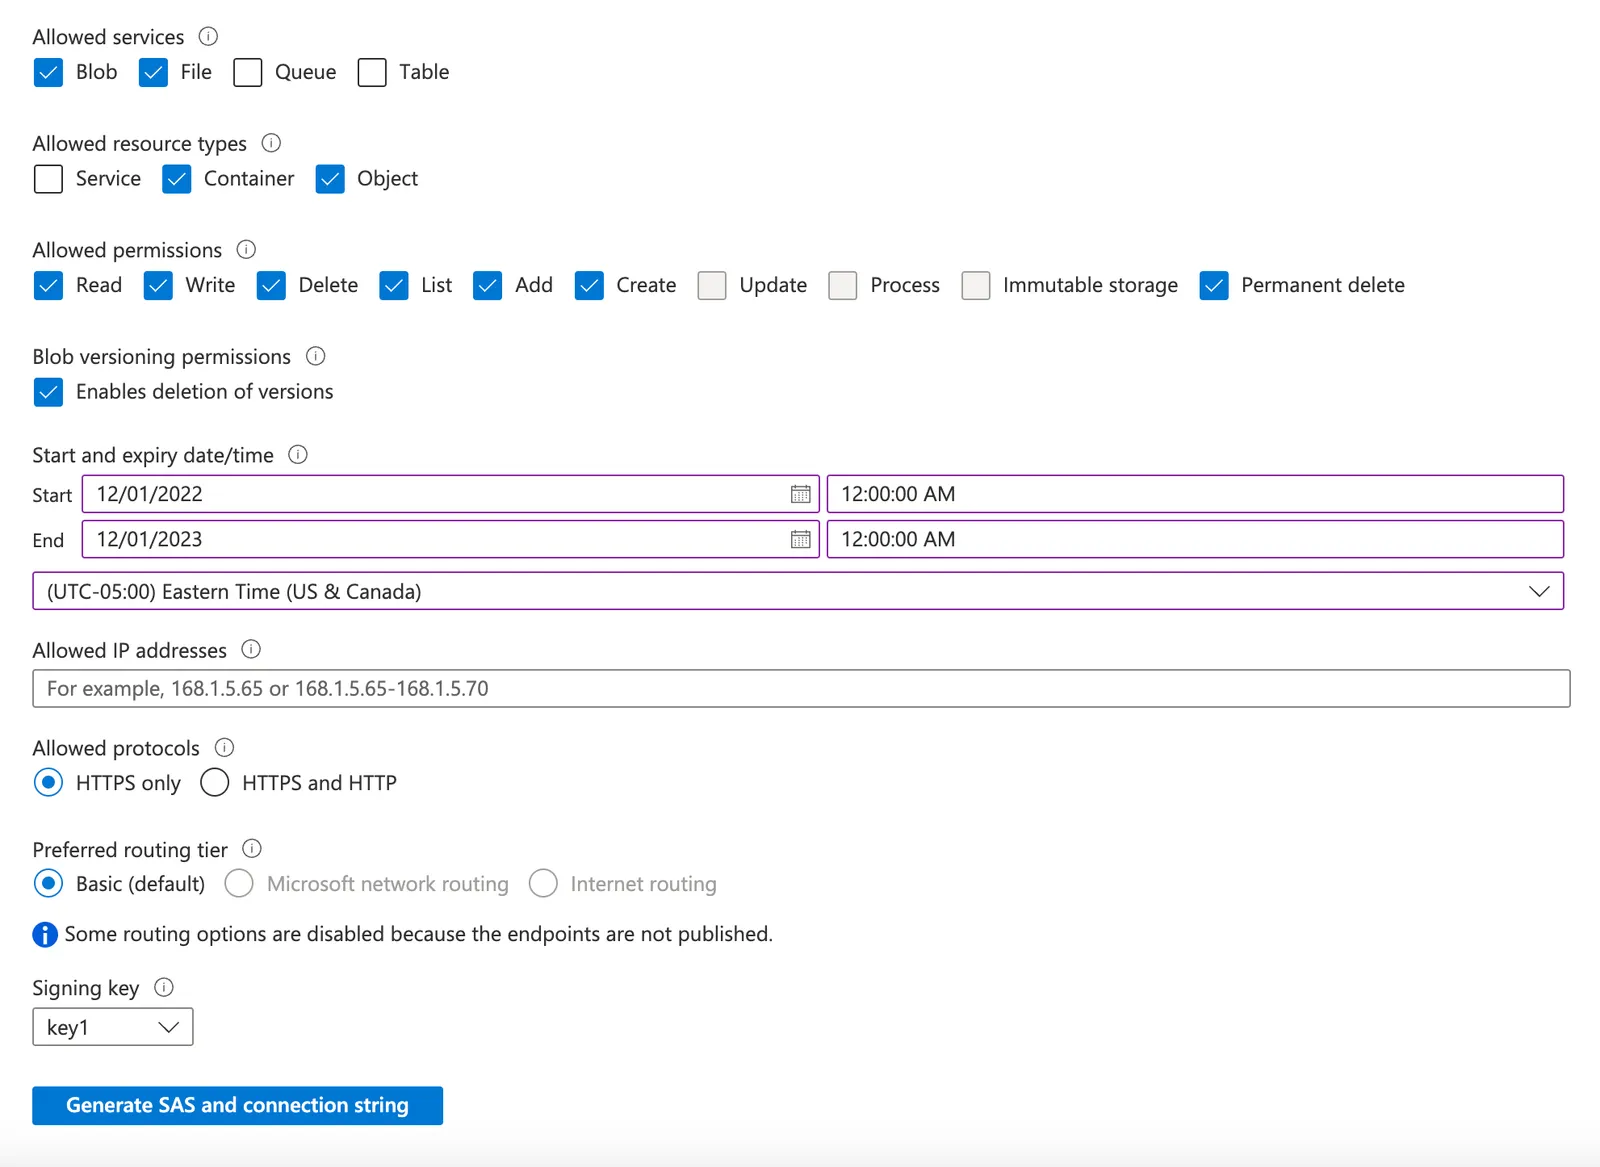Click the info icon beside Allowed protocols
The height and width of the screenshot is (1167, 1600).
tap(225, 747)
